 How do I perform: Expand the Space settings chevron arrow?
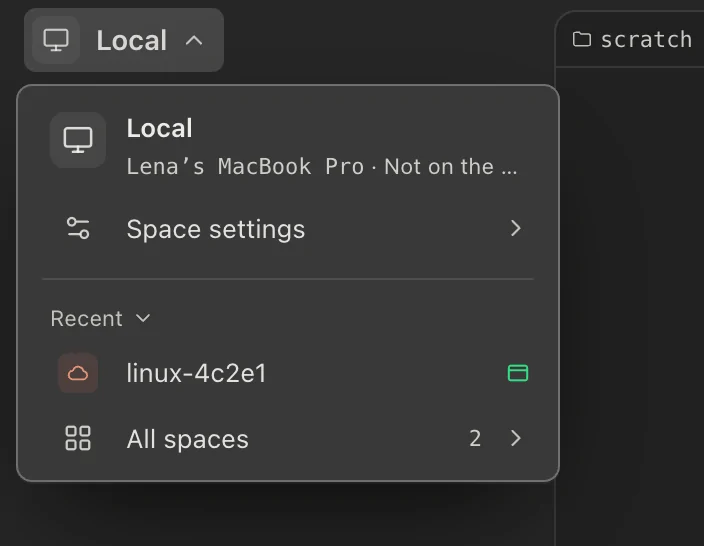tap(515, 228)
